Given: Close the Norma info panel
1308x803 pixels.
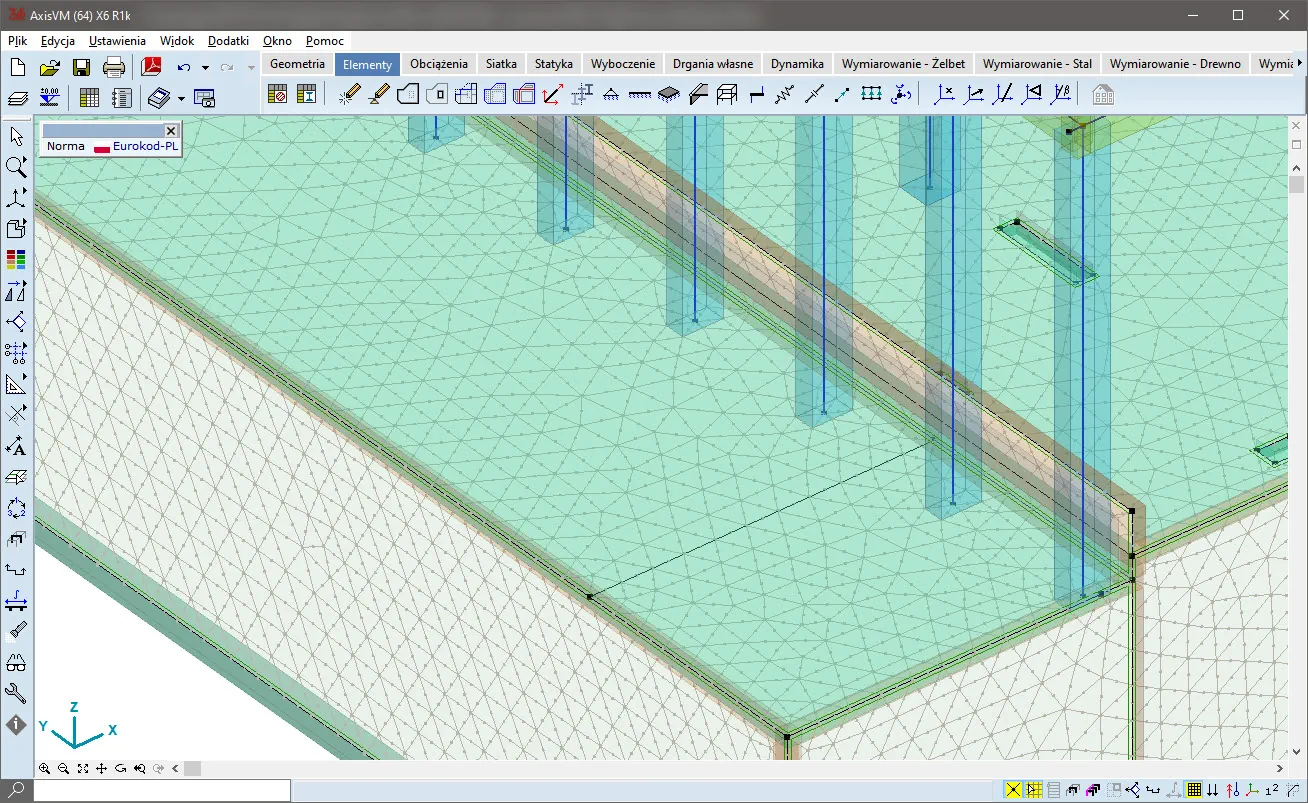Looking at the screenshot, I should (x=171, y=131).
